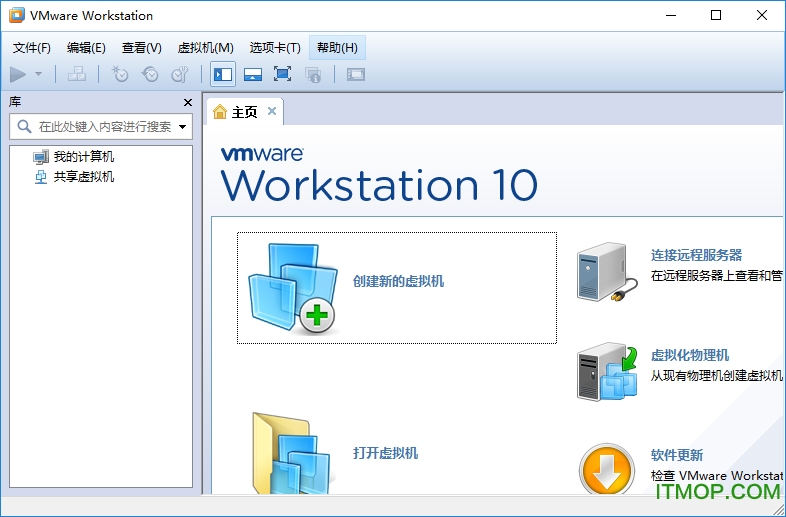Click the home icon on 主页 tab
The width and height of the screenshot is (786, 517).
(x=220, y=111)
